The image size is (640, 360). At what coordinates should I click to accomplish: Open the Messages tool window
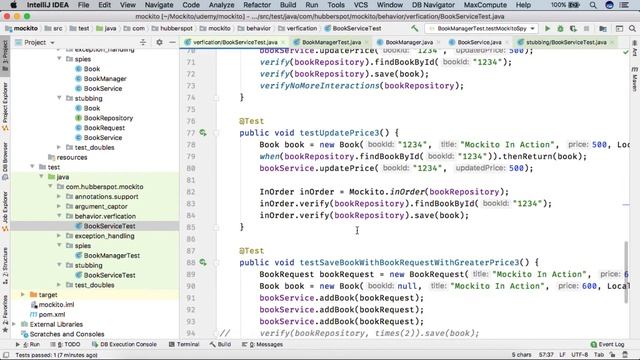pos(262,344)
